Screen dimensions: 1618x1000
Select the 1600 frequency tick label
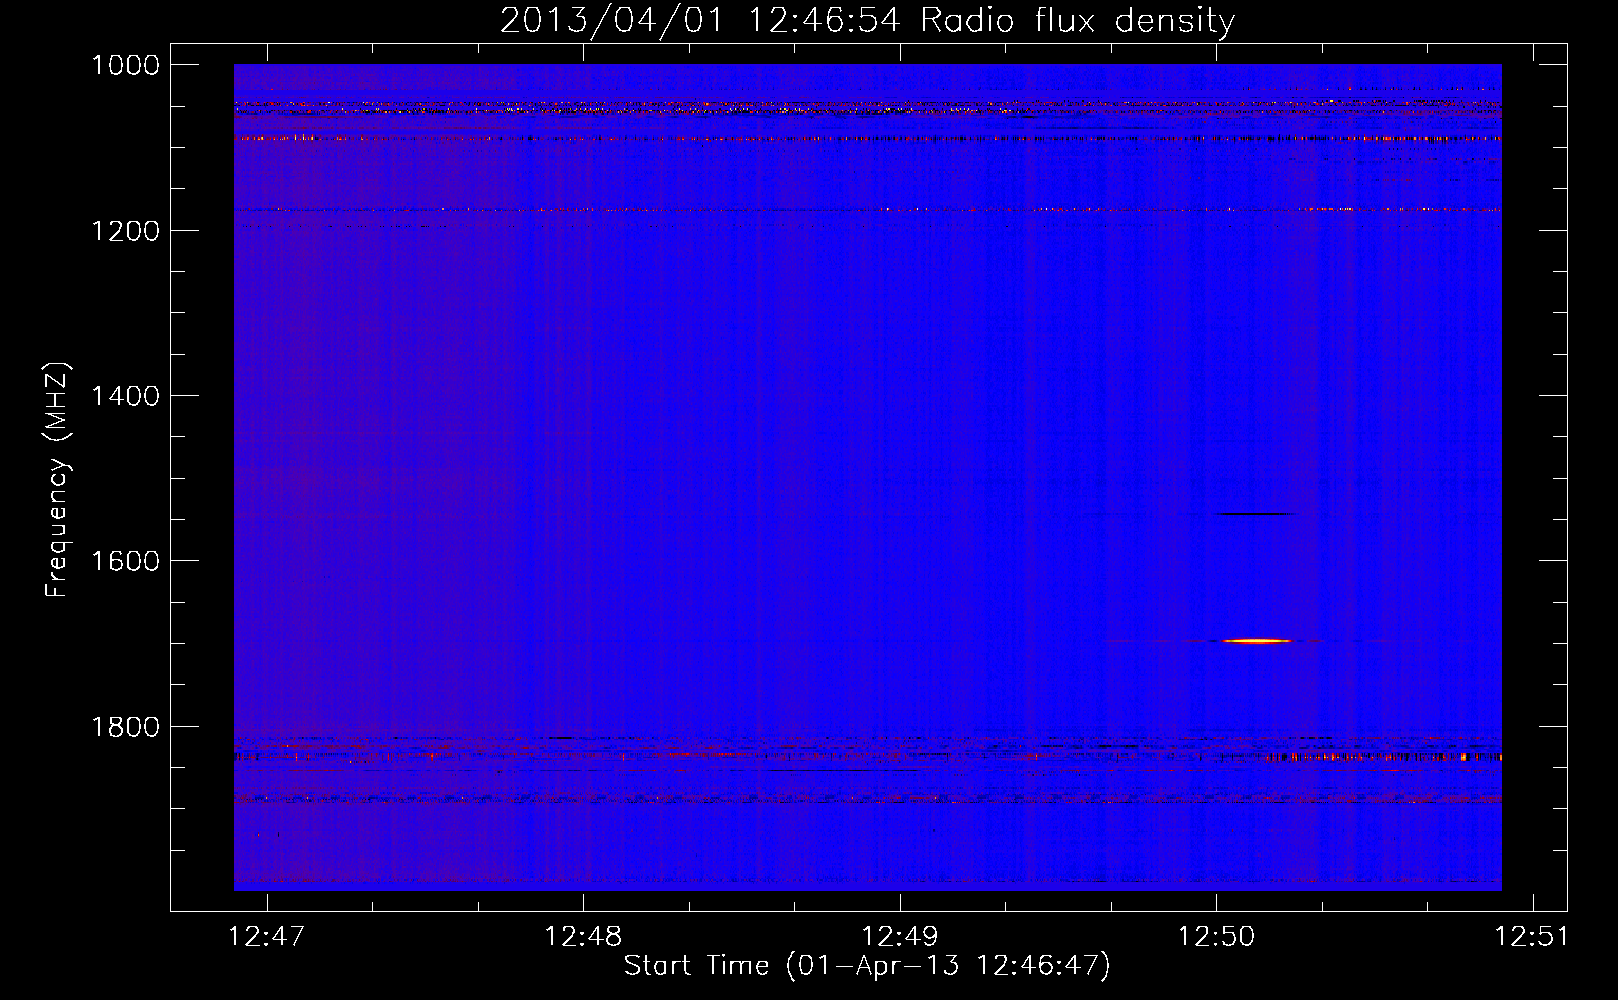point(125,561)
